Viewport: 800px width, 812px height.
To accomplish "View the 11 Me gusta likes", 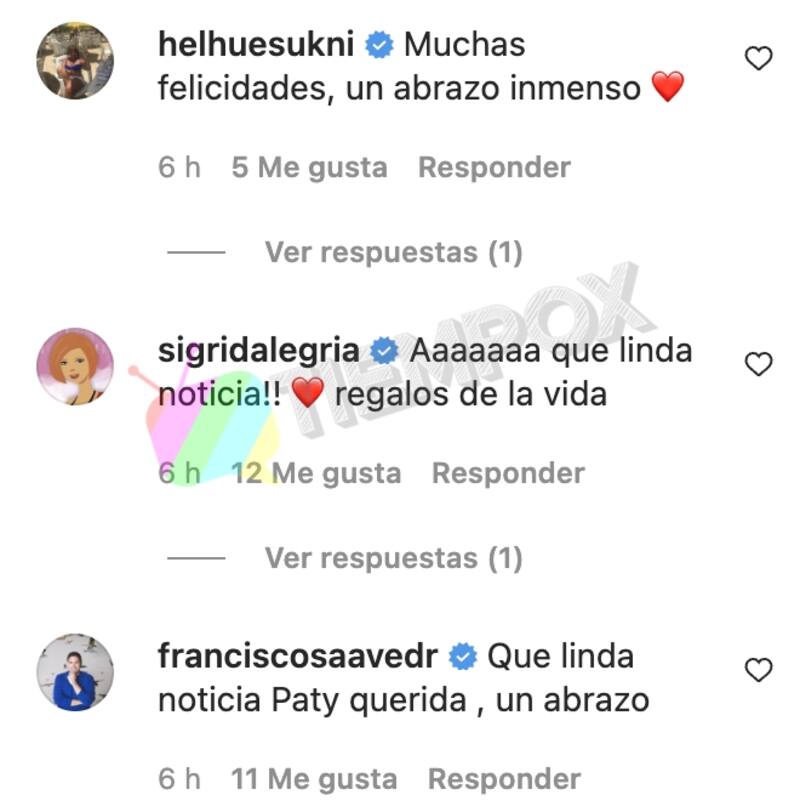I will (x=314, y=779).
